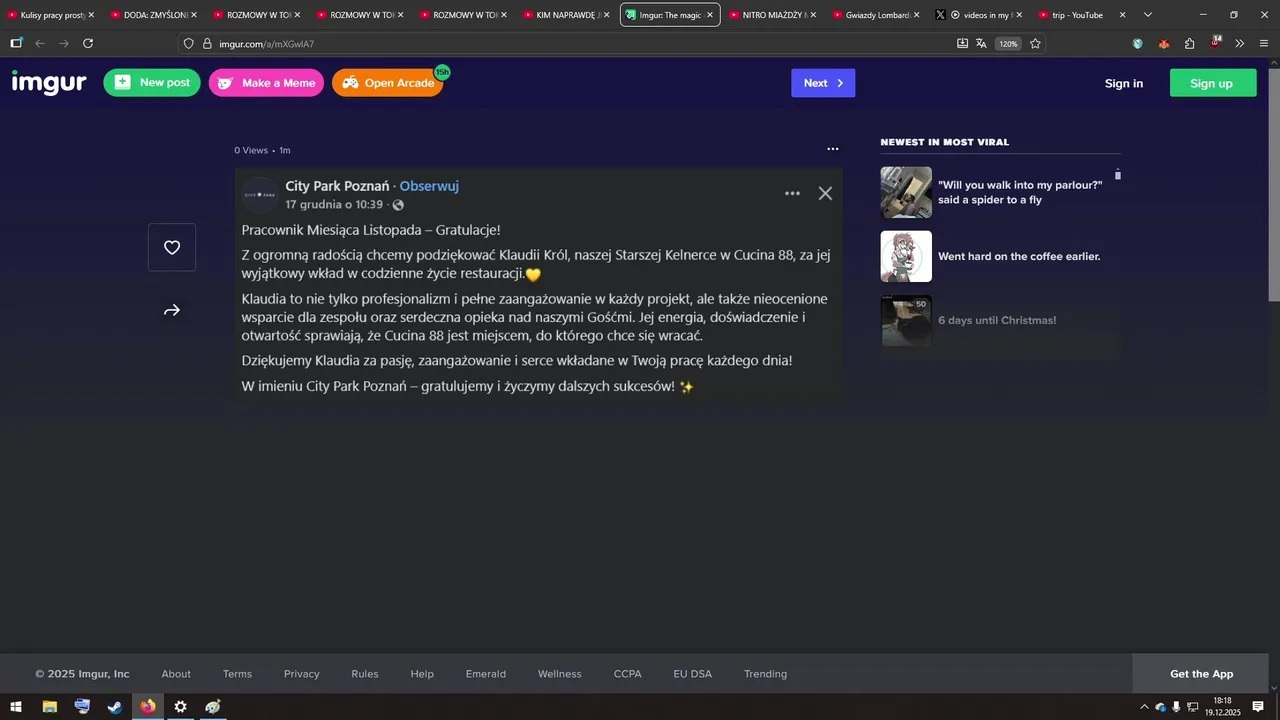The image size is (1280, 720).
Task: Click the site padlock icon
Action: tap(207, 44)
